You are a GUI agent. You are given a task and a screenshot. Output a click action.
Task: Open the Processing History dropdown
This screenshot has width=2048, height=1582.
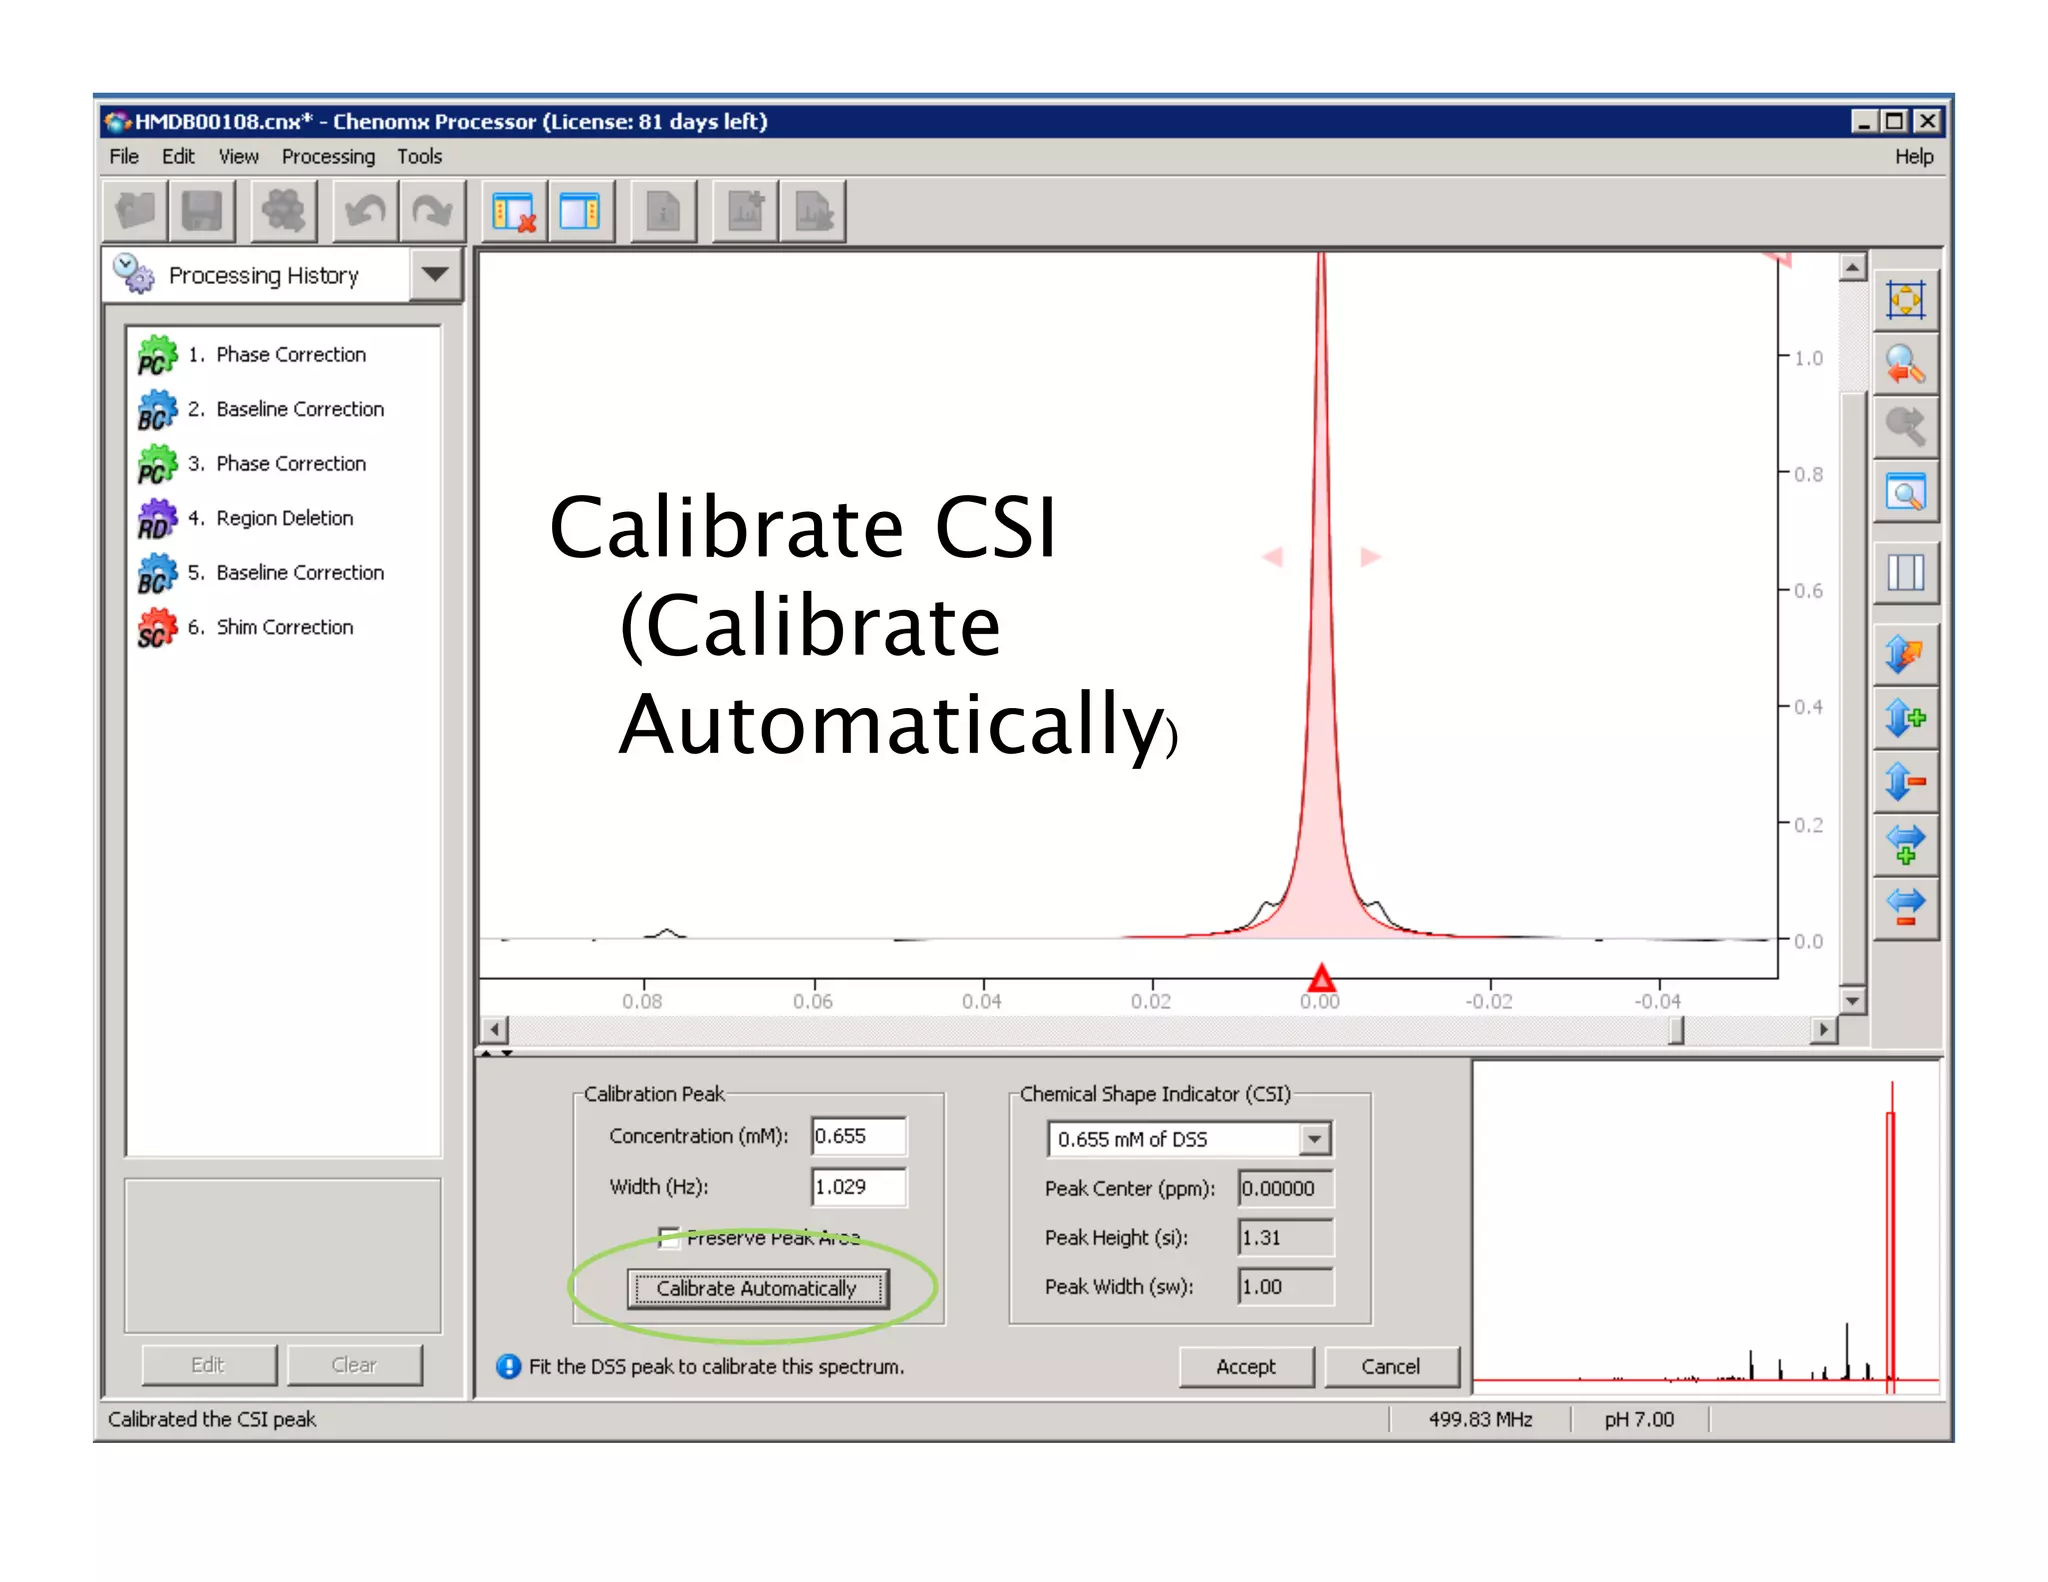pyautogui.click(x=435, y=274)
